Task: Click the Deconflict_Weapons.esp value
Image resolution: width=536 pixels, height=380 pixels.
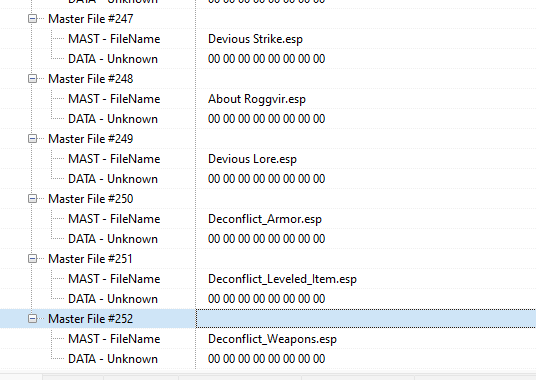Action: click(272, 339)
